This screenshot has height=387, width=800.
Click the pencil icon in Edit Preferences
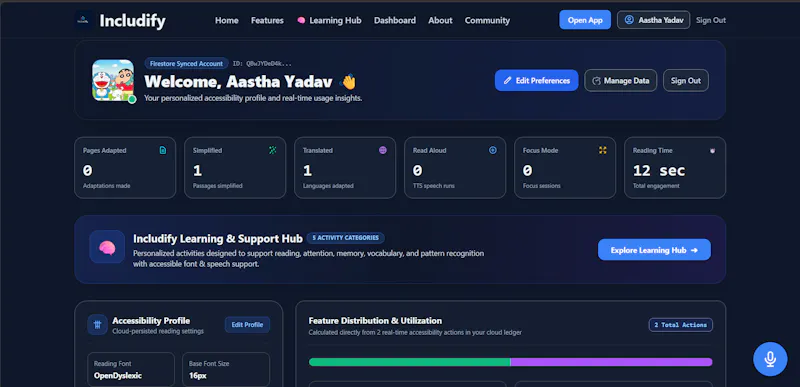(507, 81)
